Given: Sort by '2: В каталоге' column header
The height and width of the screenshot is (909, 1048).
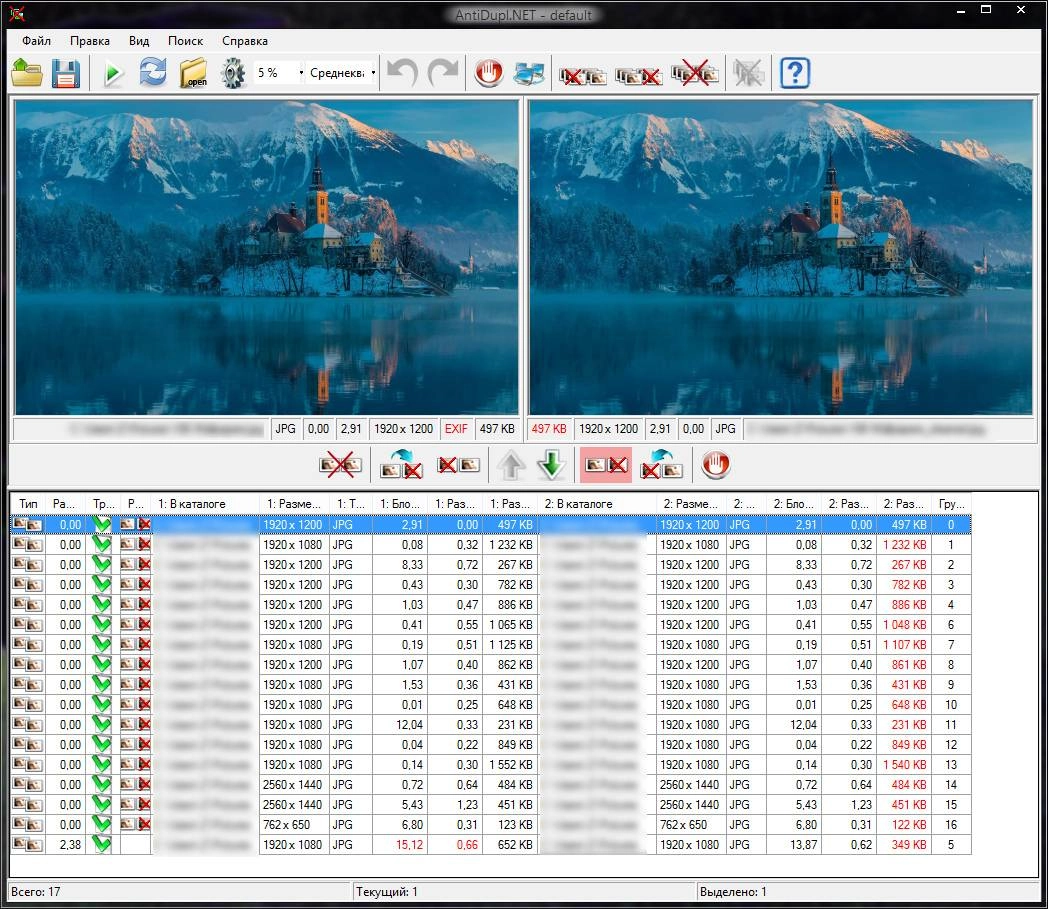Looking at the screenshot, I should tap(597, 504).
